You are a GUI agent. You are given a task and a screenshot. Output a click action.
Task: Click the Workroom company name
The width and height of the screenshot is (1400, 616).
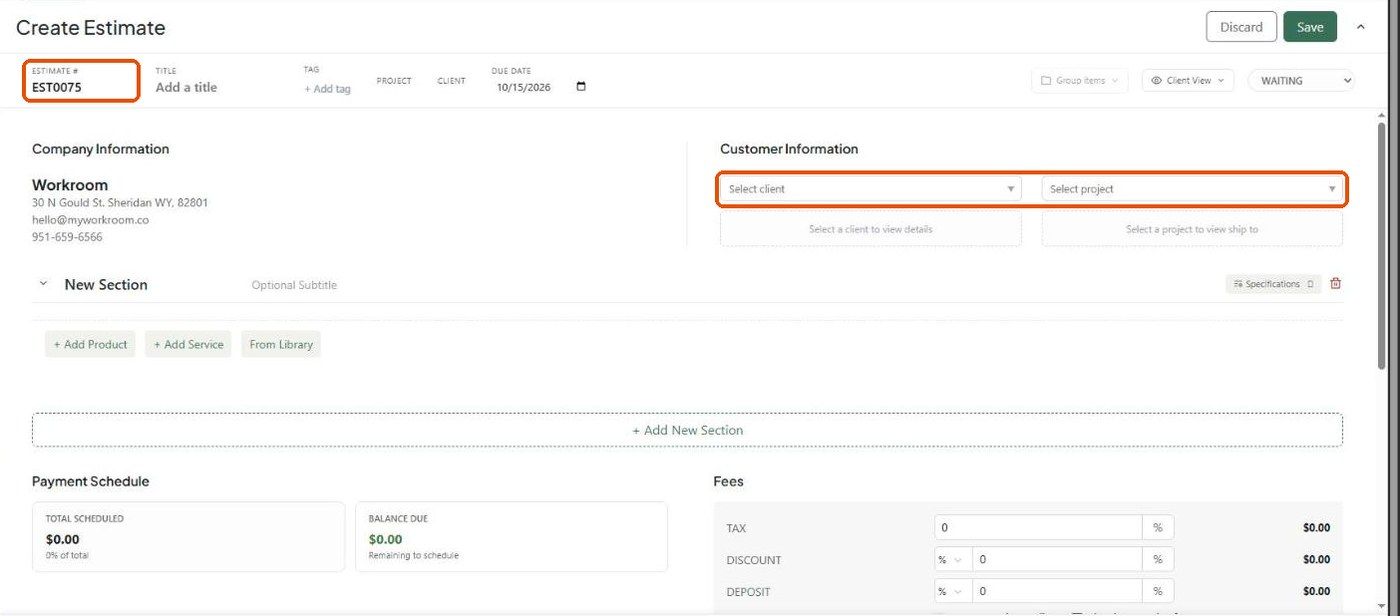pyautogui.click(x=70, y=185)
